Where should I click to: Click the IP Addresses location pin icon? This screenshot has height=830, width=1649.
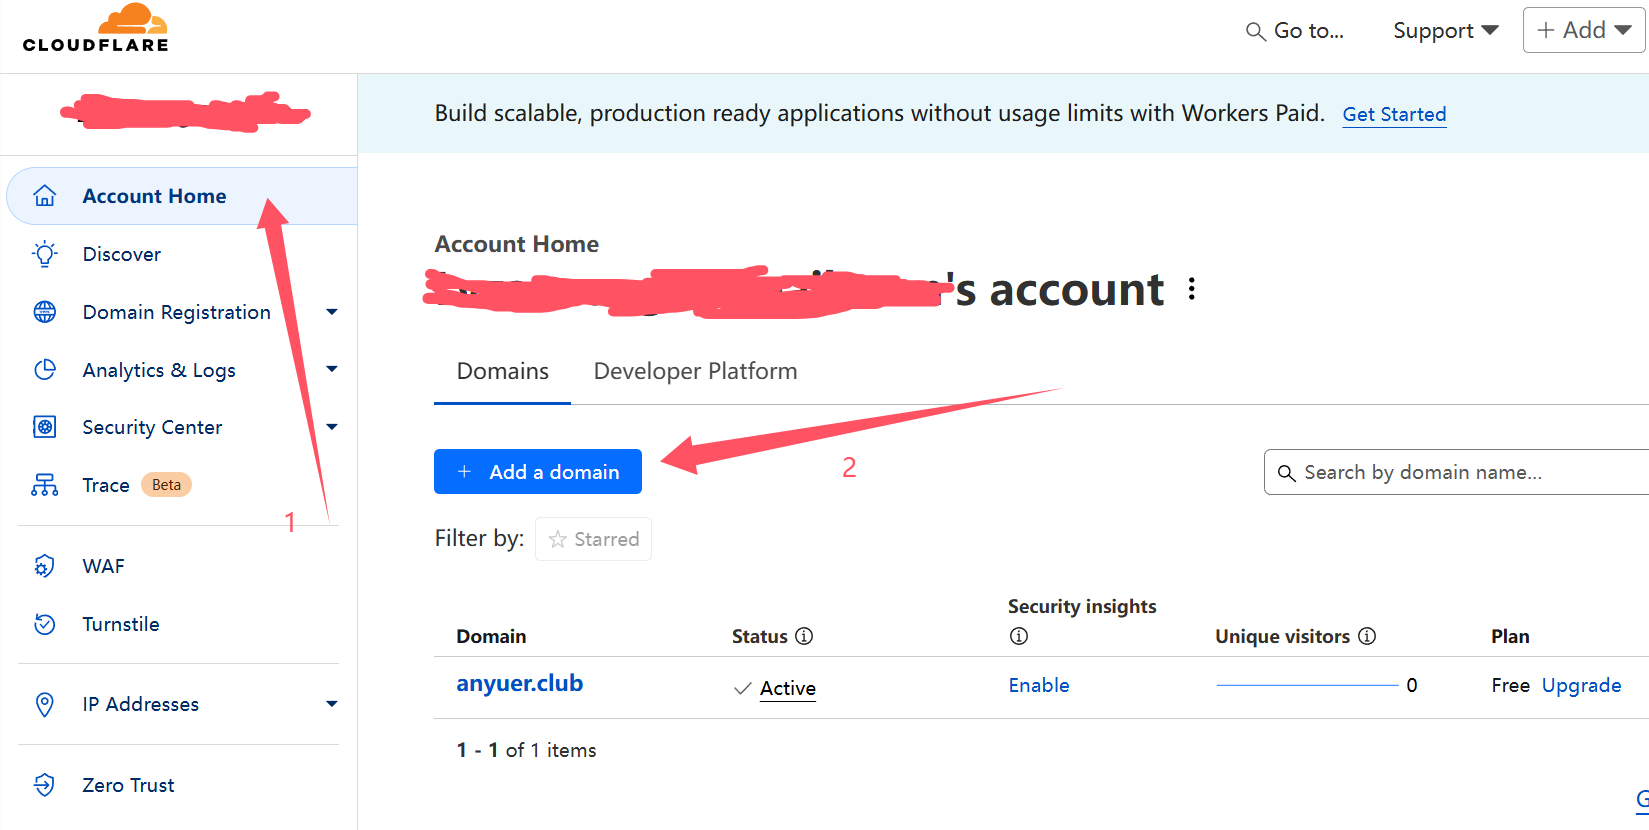45,704
